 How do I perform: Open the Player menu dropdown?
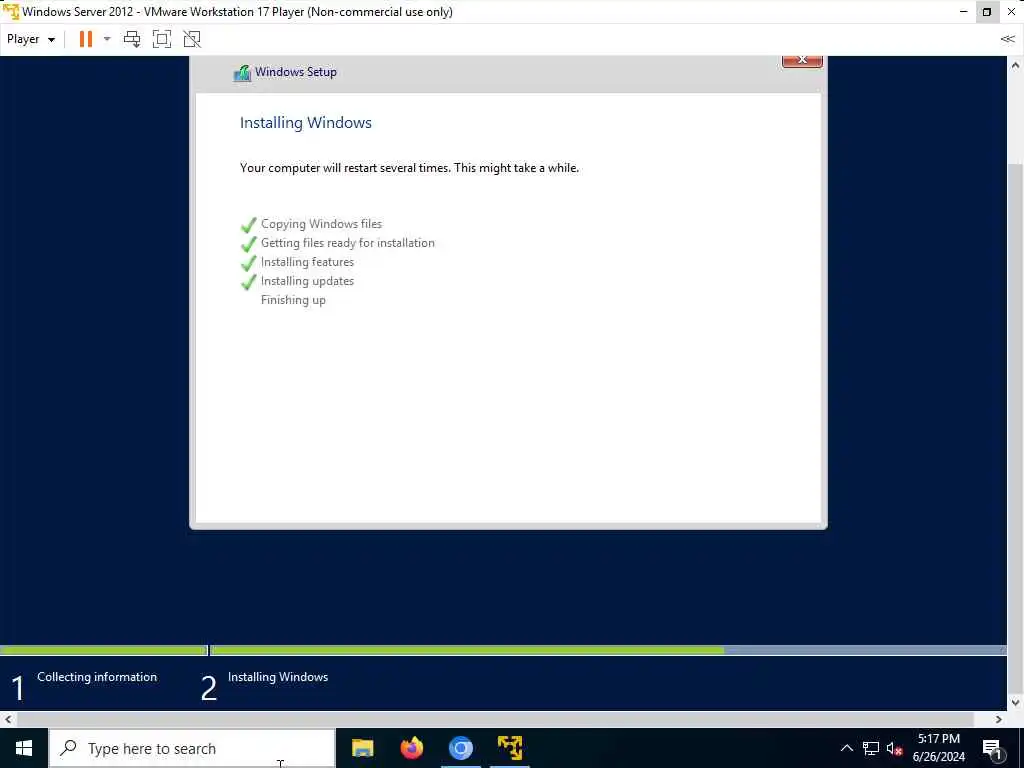(31, 39)
